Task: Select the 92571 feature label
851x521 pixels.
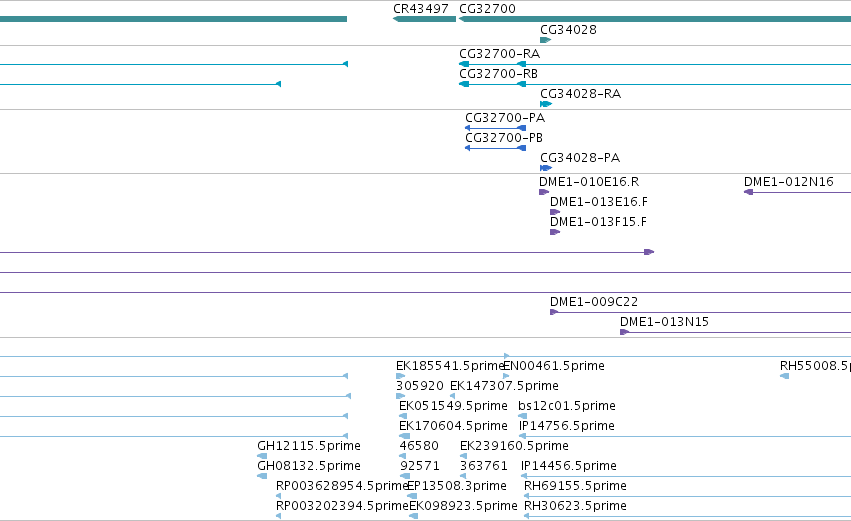Action: coord(420,466)
